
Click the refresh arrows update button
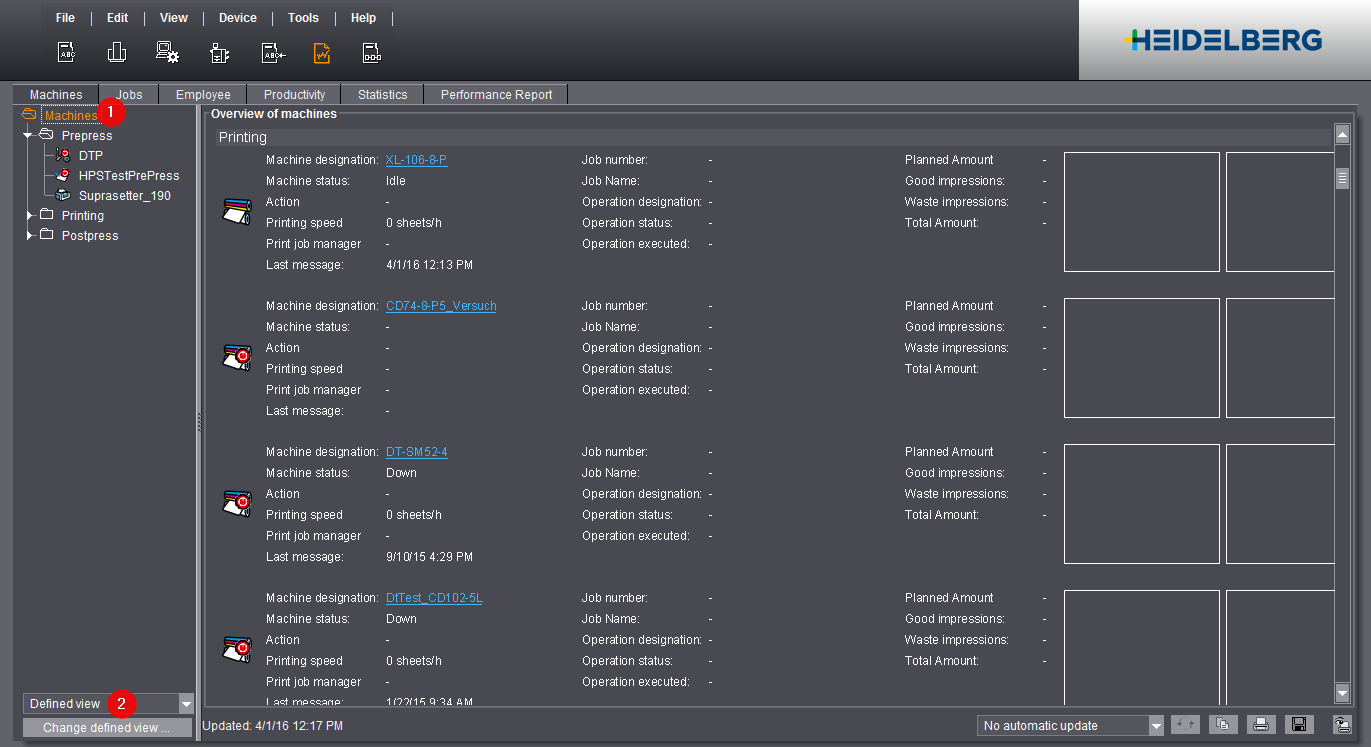click(1185, 725)
